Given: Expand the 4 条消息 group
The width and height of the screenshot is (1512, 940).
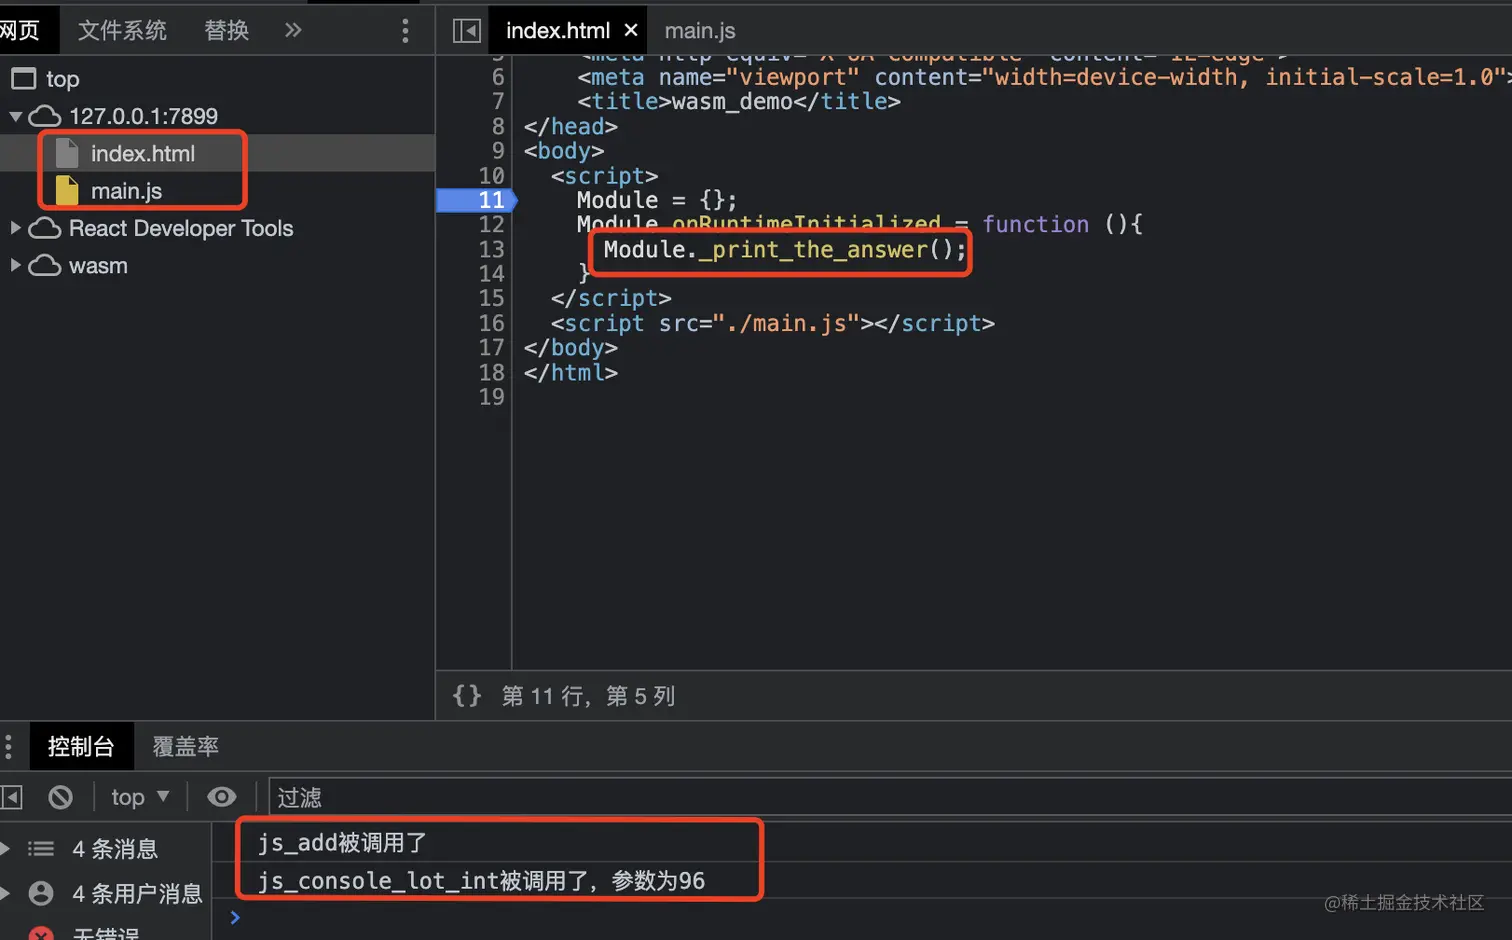Looking at the screenshot, I should point(6,849).
